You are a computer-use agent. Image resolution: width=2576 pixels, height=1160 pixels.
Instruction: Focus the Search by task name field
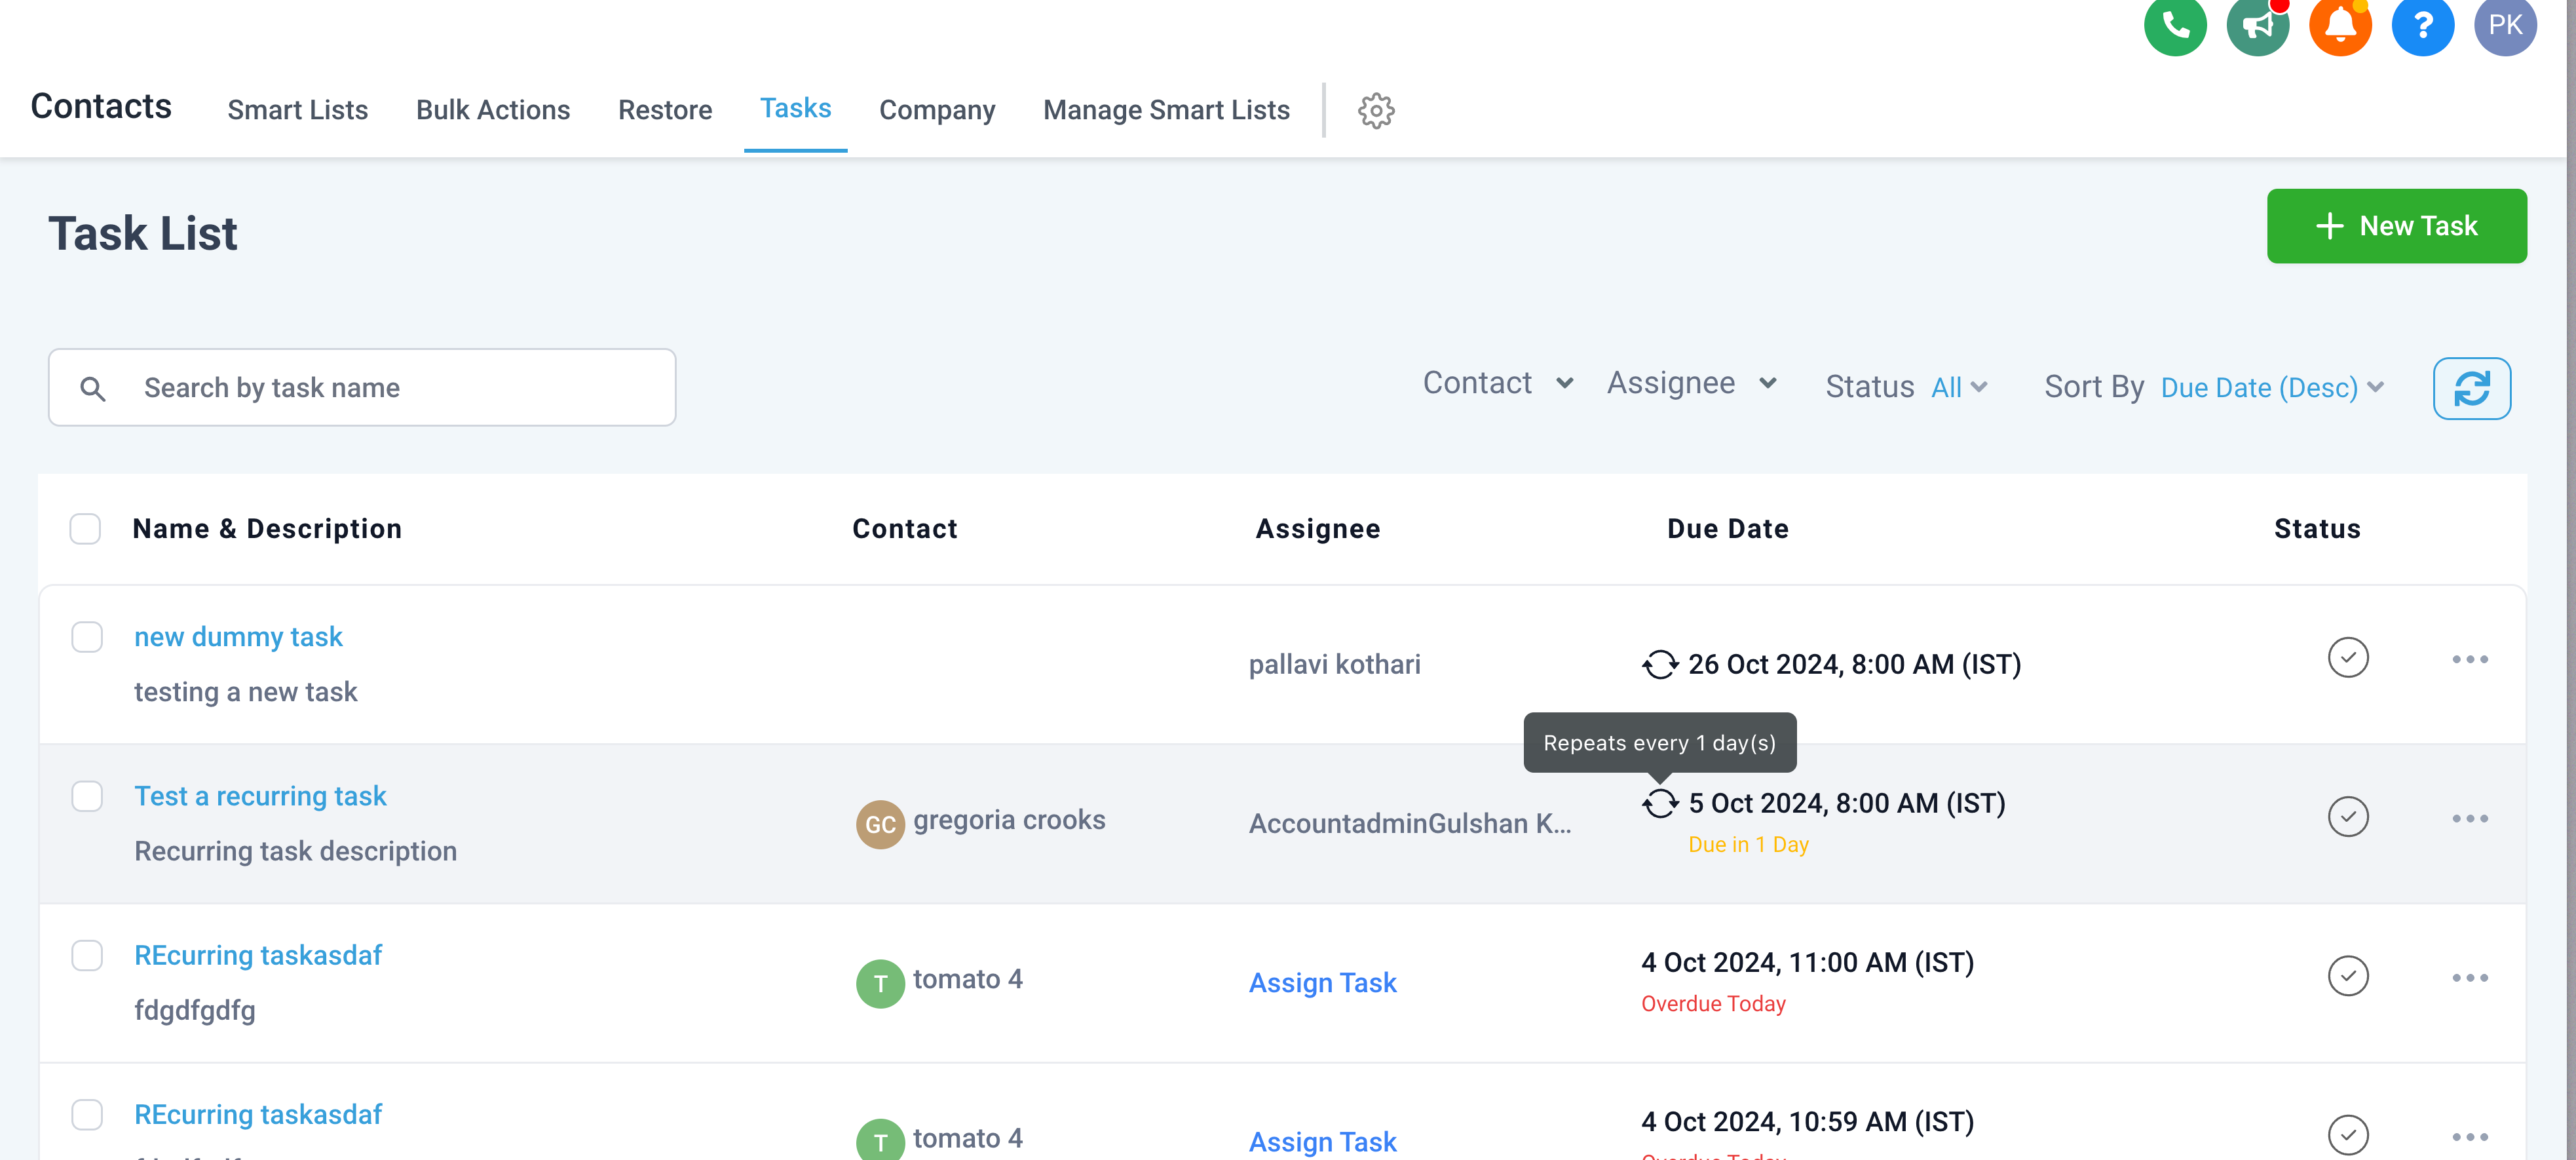point(362,388)
